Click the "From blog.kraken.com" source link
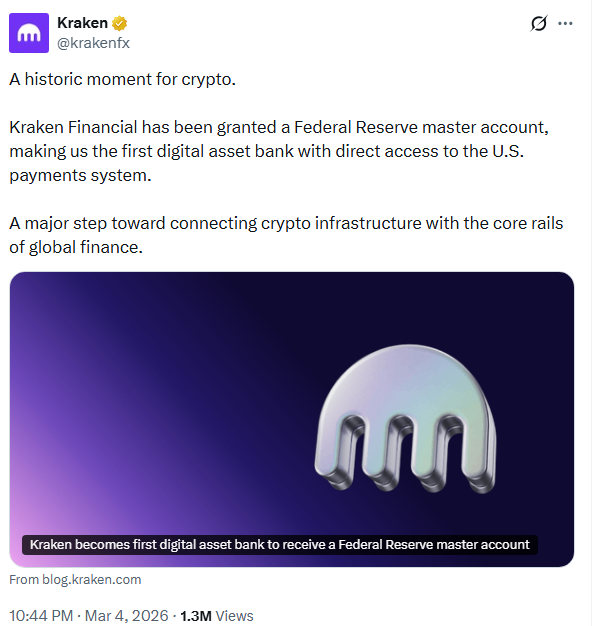Viewport: 613px width, 626px height. click(x=75, y=579)
